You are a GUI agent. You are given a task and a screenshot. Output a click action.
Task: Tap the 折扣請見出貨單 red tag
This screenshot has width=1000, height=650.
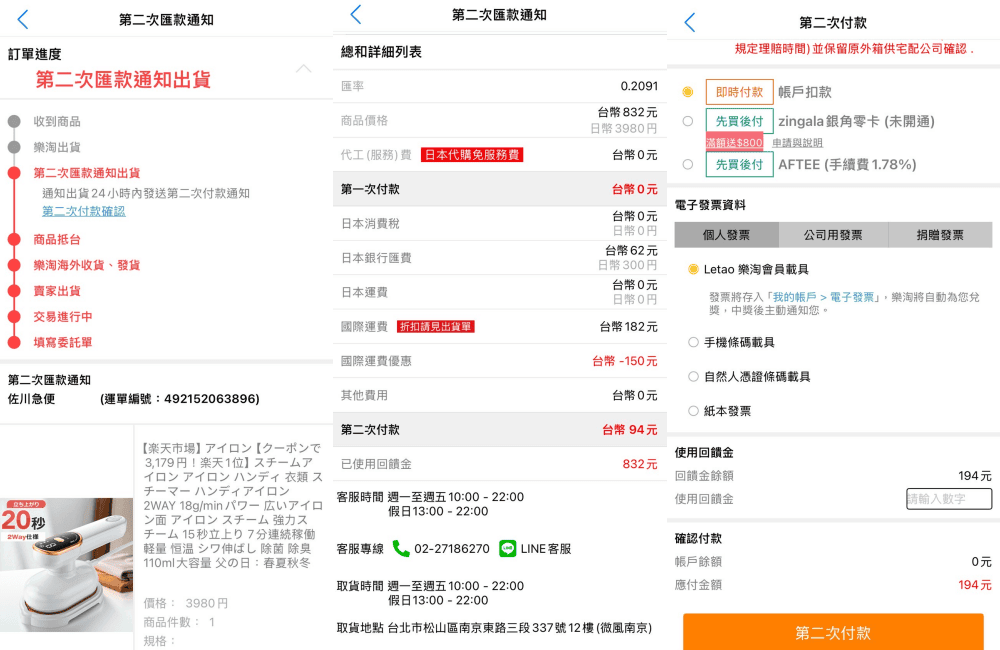coord(436,326)
